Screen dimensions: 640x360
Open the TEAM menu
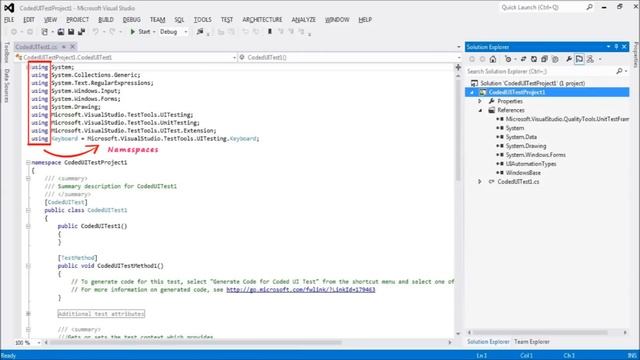click(x=158, y=20)
